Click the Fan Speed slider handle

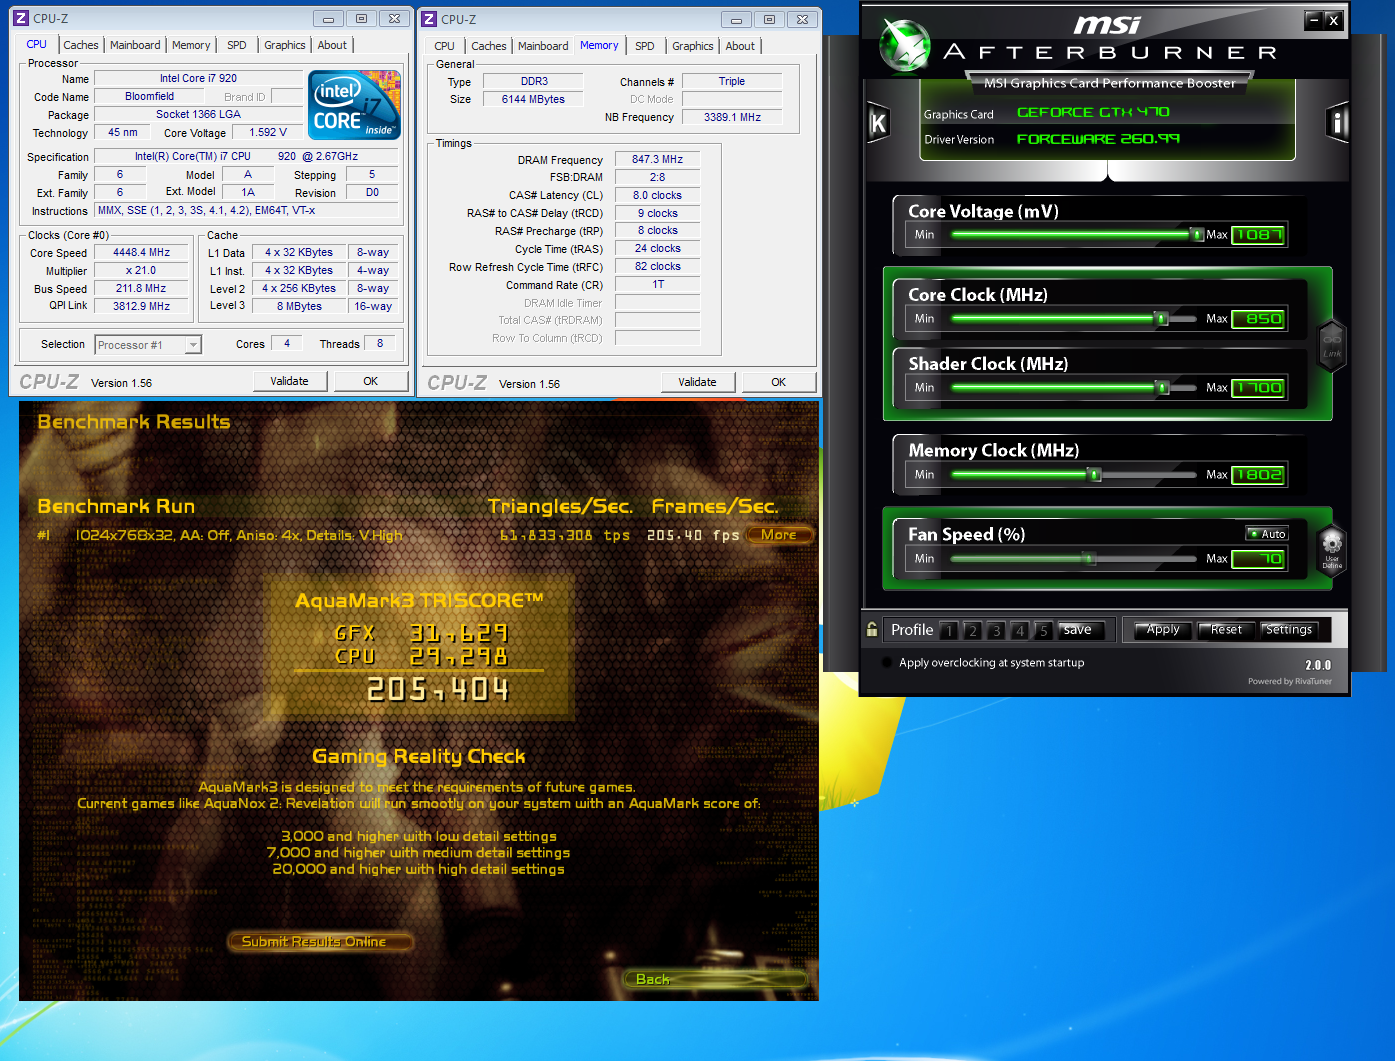pyautogui.click(x=1088, y=559)
